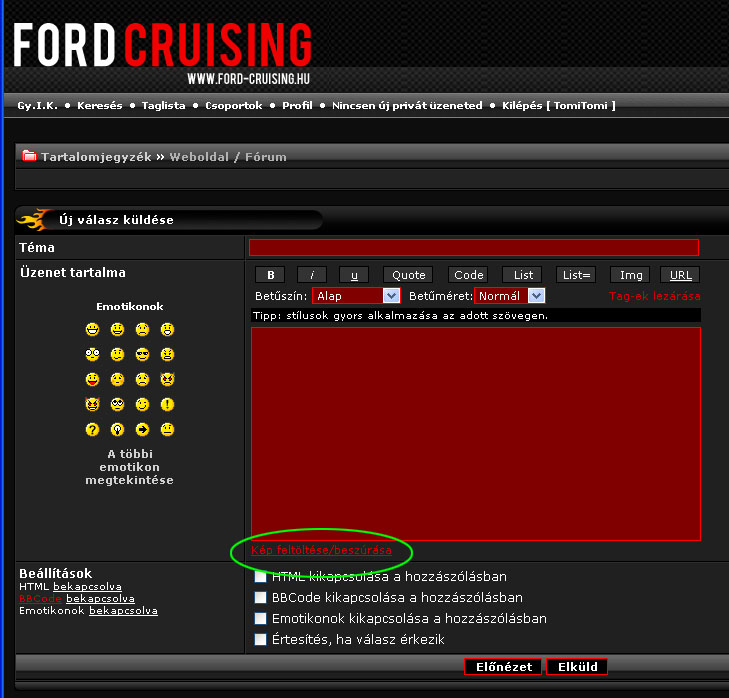This screenshot has width=729, height=698.
Task: Insert the Wink emoticon
Action: [142, 405]
